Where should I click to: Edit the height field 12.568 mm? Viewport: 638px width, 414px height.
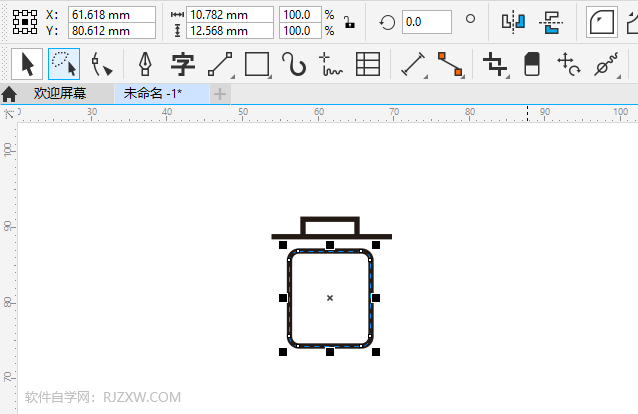[x=229, y=31]
